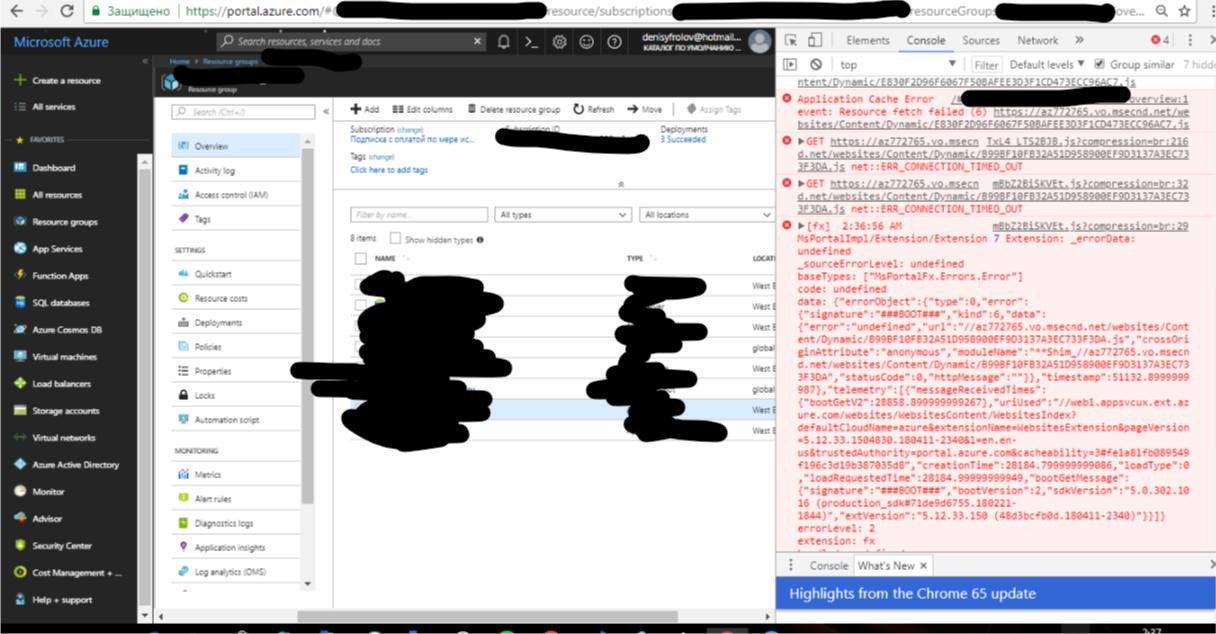Open the All types filter dropdown
1216x634 pixels.
coord(563,215)
